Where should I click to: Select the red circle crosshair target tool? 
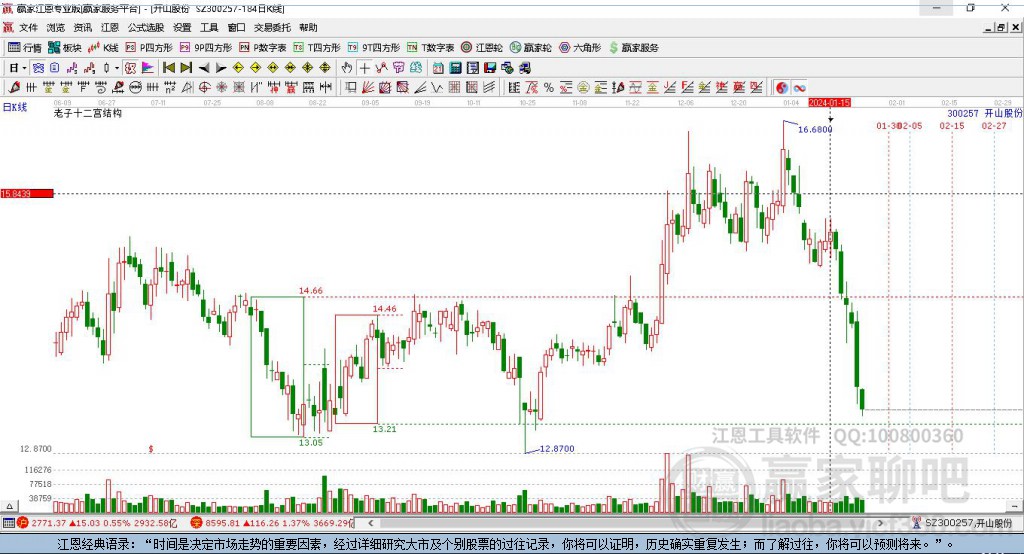(x=204, y=87)
